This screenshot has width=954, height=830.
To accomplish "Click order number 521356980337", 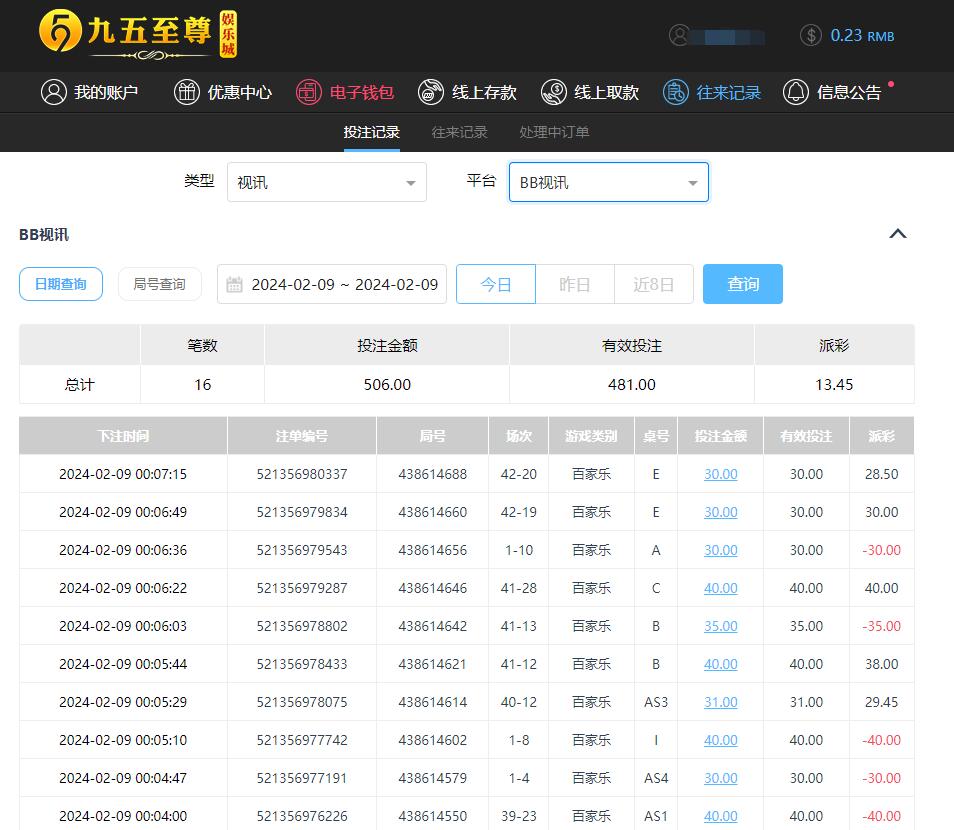I will (302, 474).
